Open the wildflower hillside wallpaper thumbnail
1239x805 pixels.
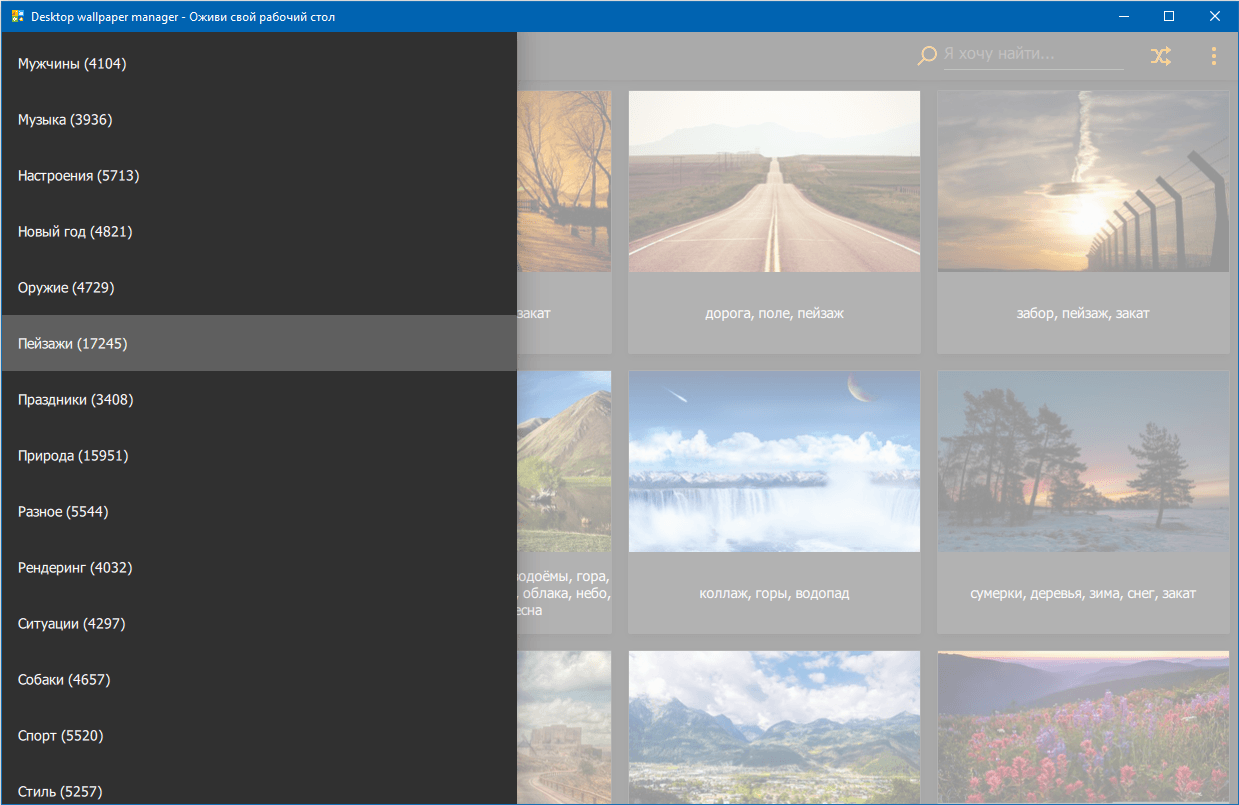click(x=1083, y=727)
